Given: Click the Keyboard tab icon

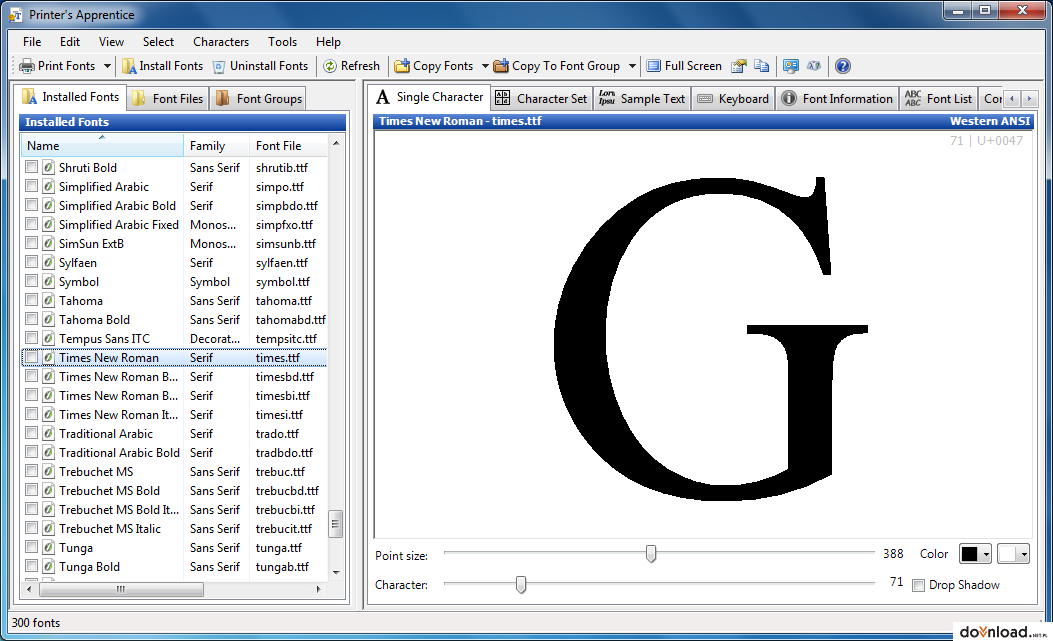Looking at the screenshot, I should [705, 99].
